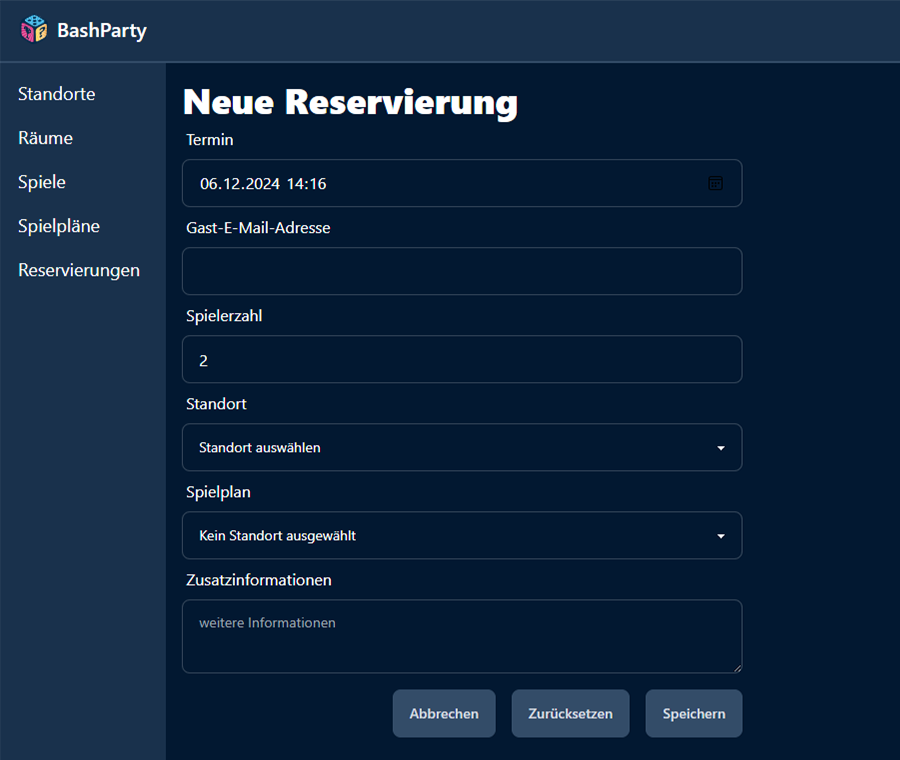
Task: Open the Standorte page in sidebar
Action: coord(57,94)
